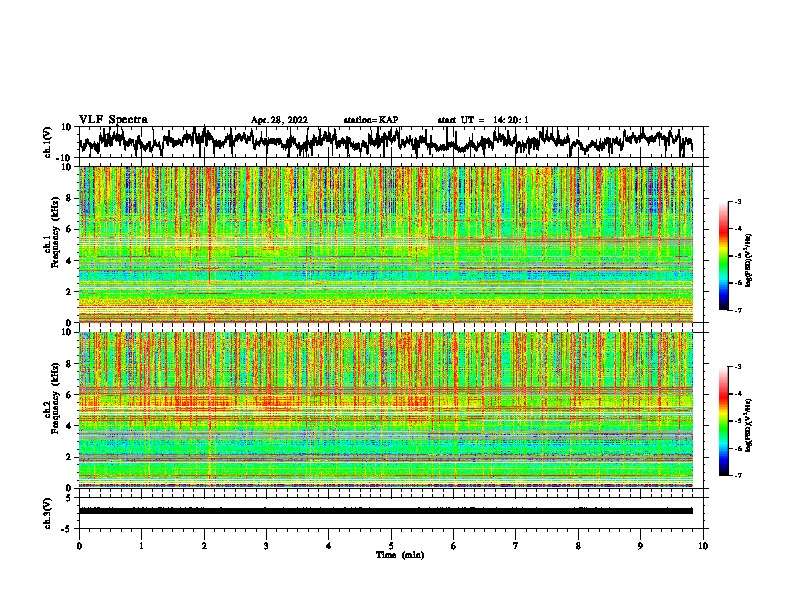Click the "station=KAP" header label
The height and width of the screenshot is (612, 792).
tap(371, 120)
